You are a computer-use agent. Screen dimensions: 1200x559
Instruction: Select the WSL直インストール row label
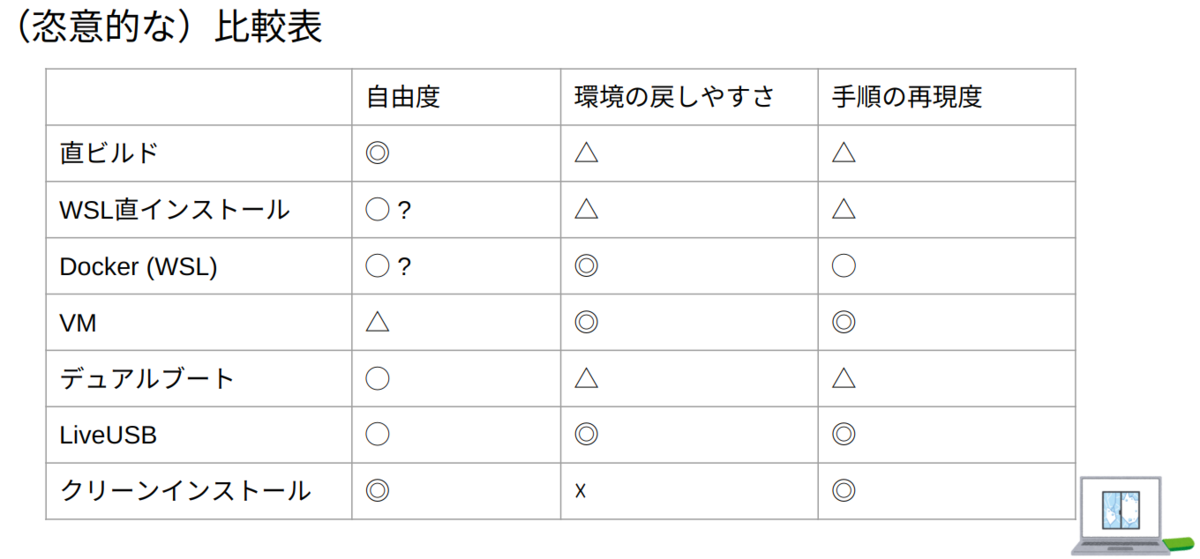pyautogui.click(x=175, y=210)
